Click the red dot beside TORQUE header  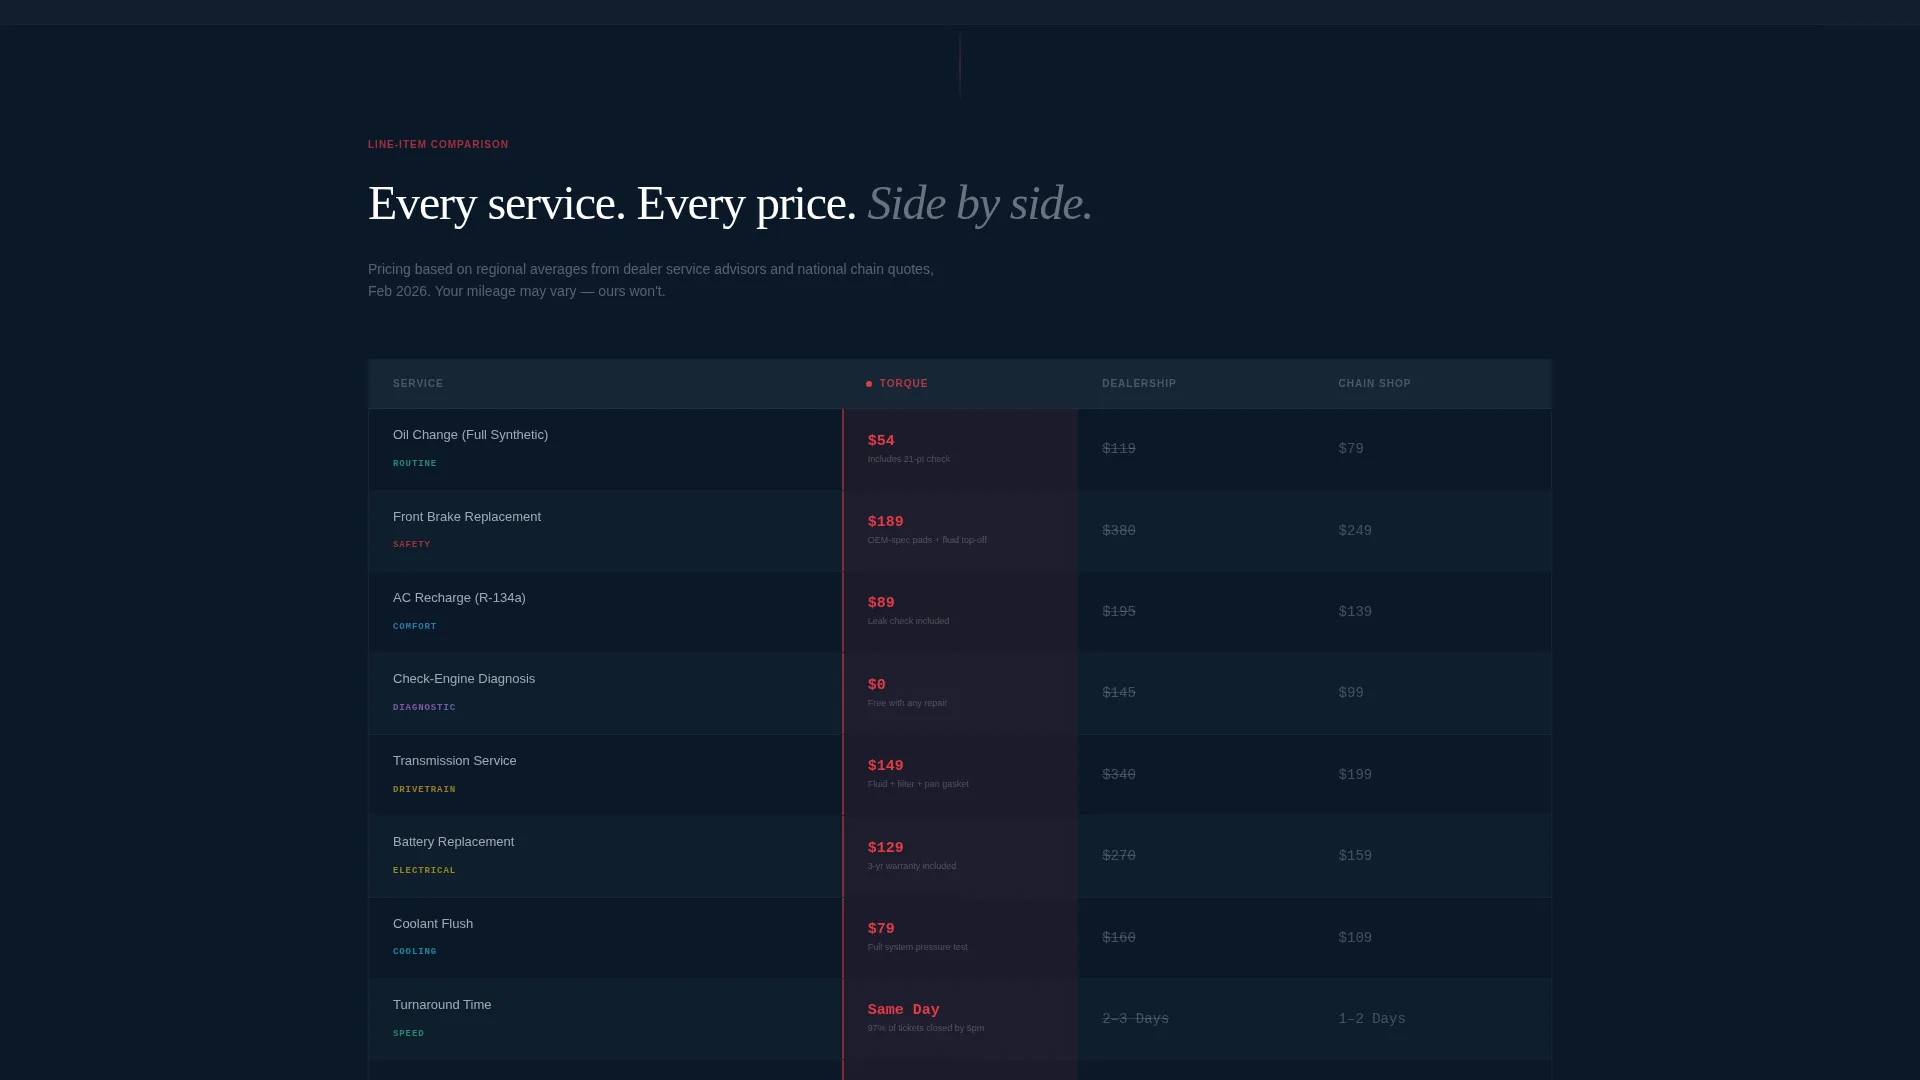point(869,384)
